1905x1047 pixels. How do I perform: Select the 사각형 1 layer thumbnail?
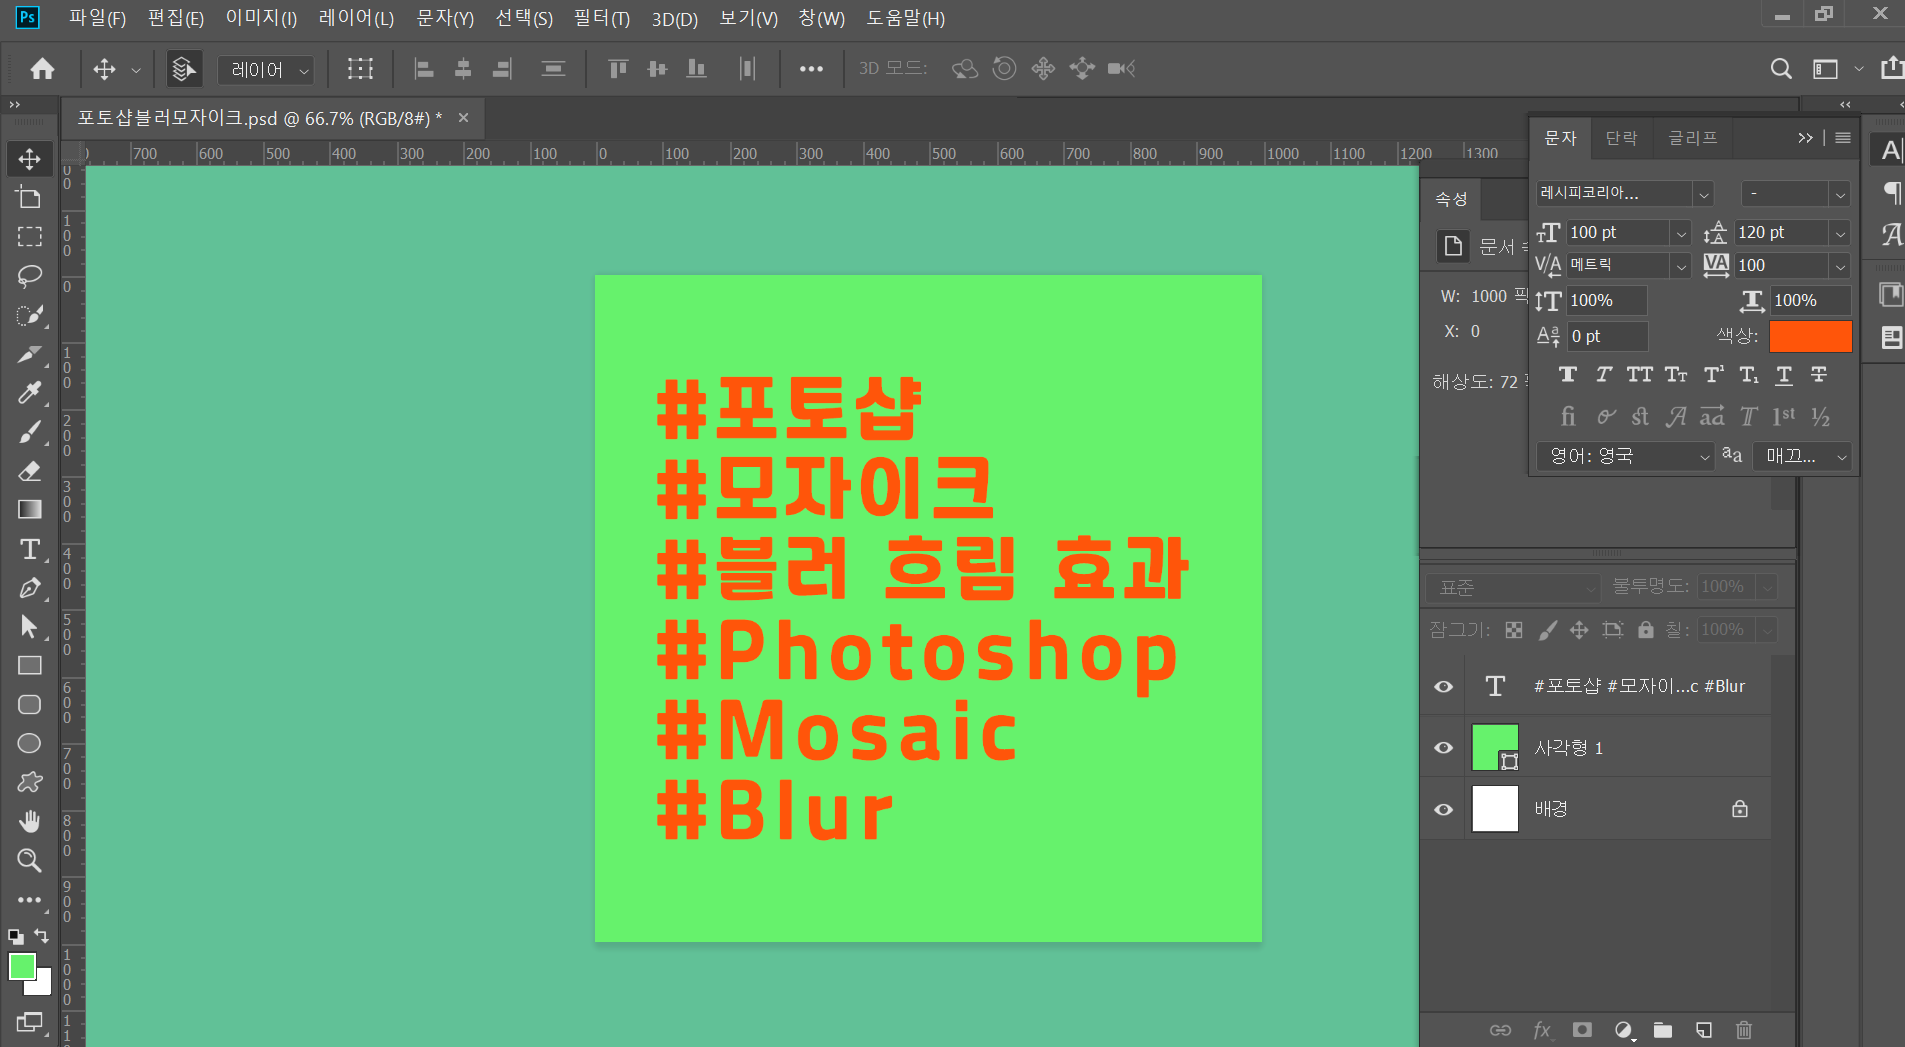click(1495, 748)
